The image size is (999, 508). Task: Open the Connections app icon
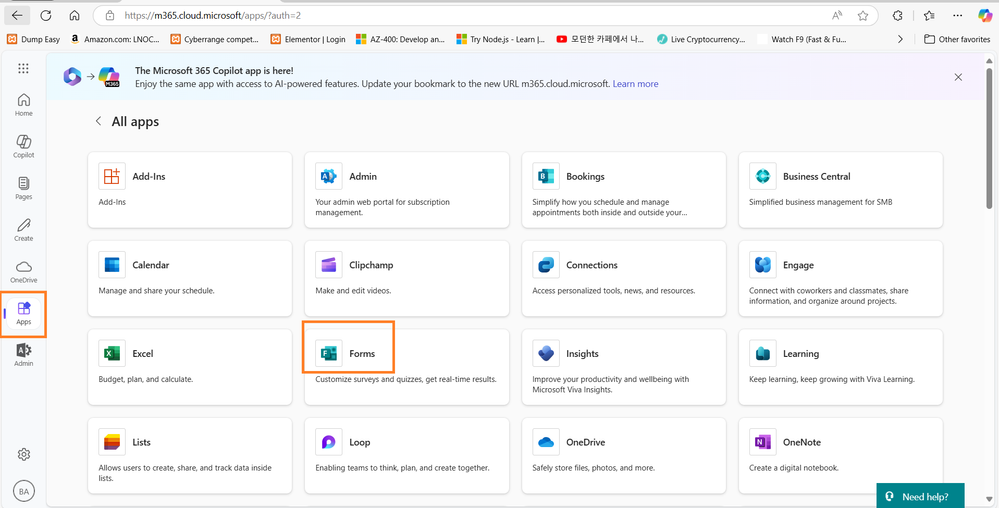point(546,265)
